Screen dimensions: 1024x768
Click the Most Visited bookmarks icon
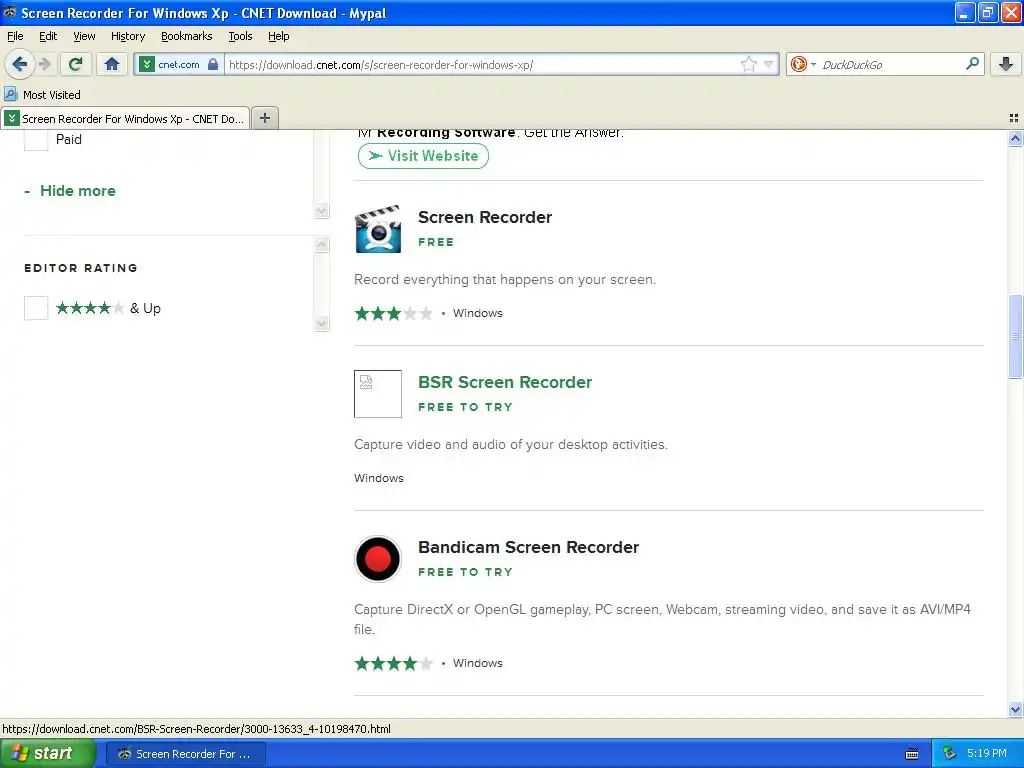(10, 95)
